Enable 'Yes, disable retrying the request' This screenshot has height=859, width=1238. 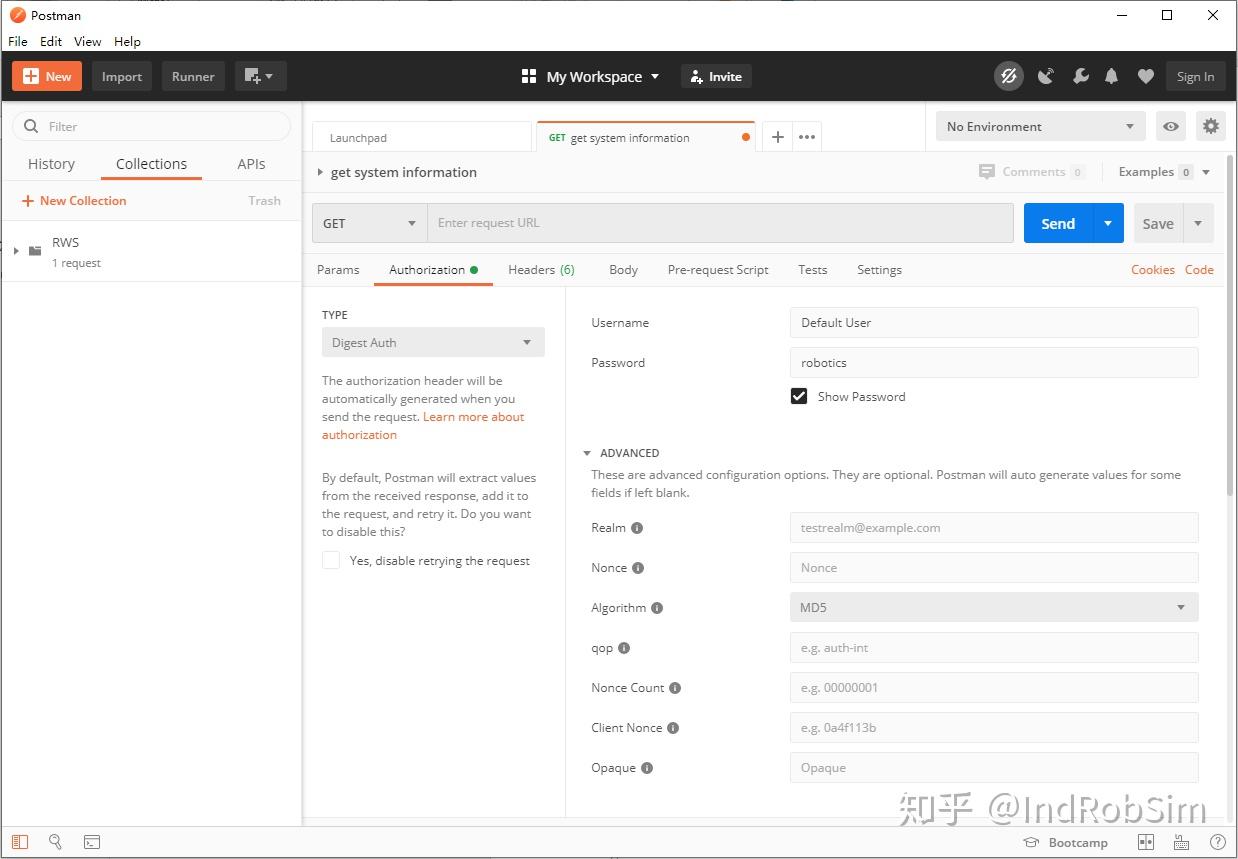click(331, 560)
